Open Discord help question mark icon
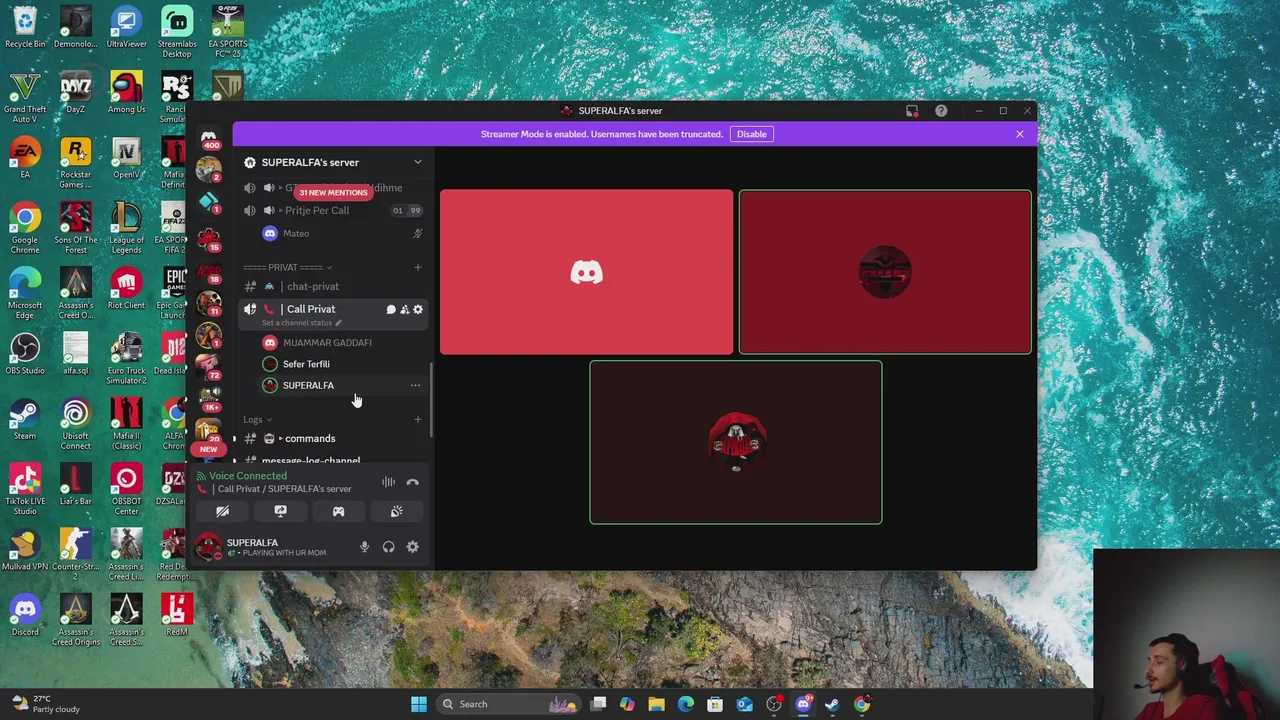 [941, 111]
